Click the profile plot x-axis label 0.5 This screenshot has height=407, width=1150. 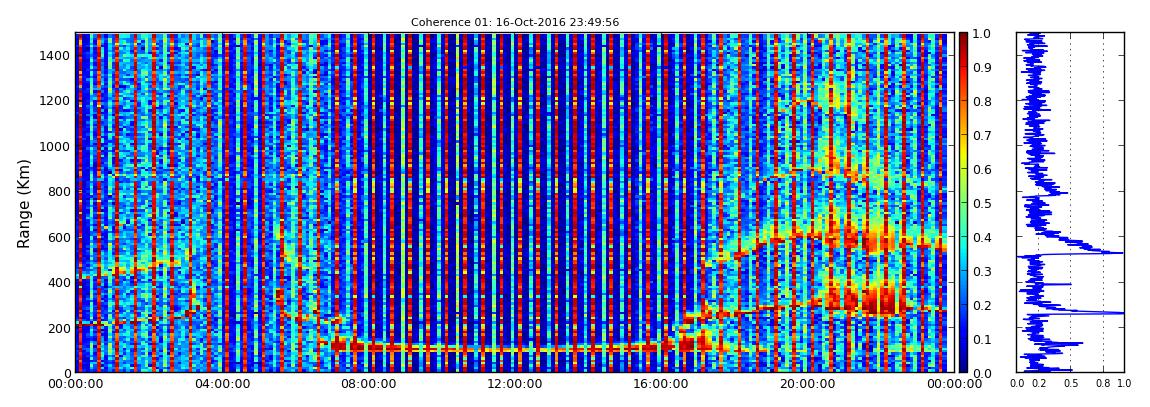click(x=1071, y=384)
